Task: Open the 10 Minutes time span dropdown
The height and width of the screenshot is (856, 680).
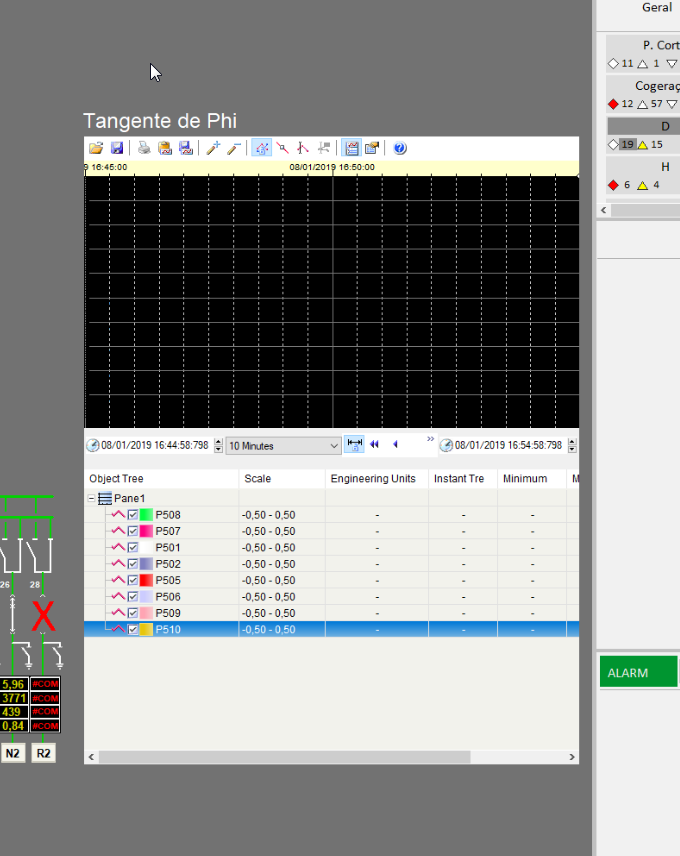Action: pyautogui.click(x=284, y=446)
